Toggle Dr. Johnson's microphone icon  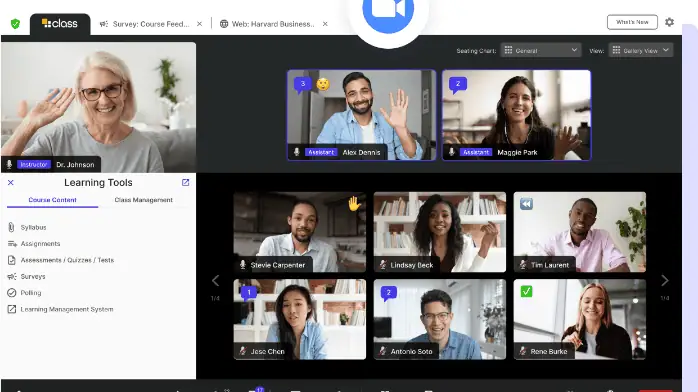[9, 164]
